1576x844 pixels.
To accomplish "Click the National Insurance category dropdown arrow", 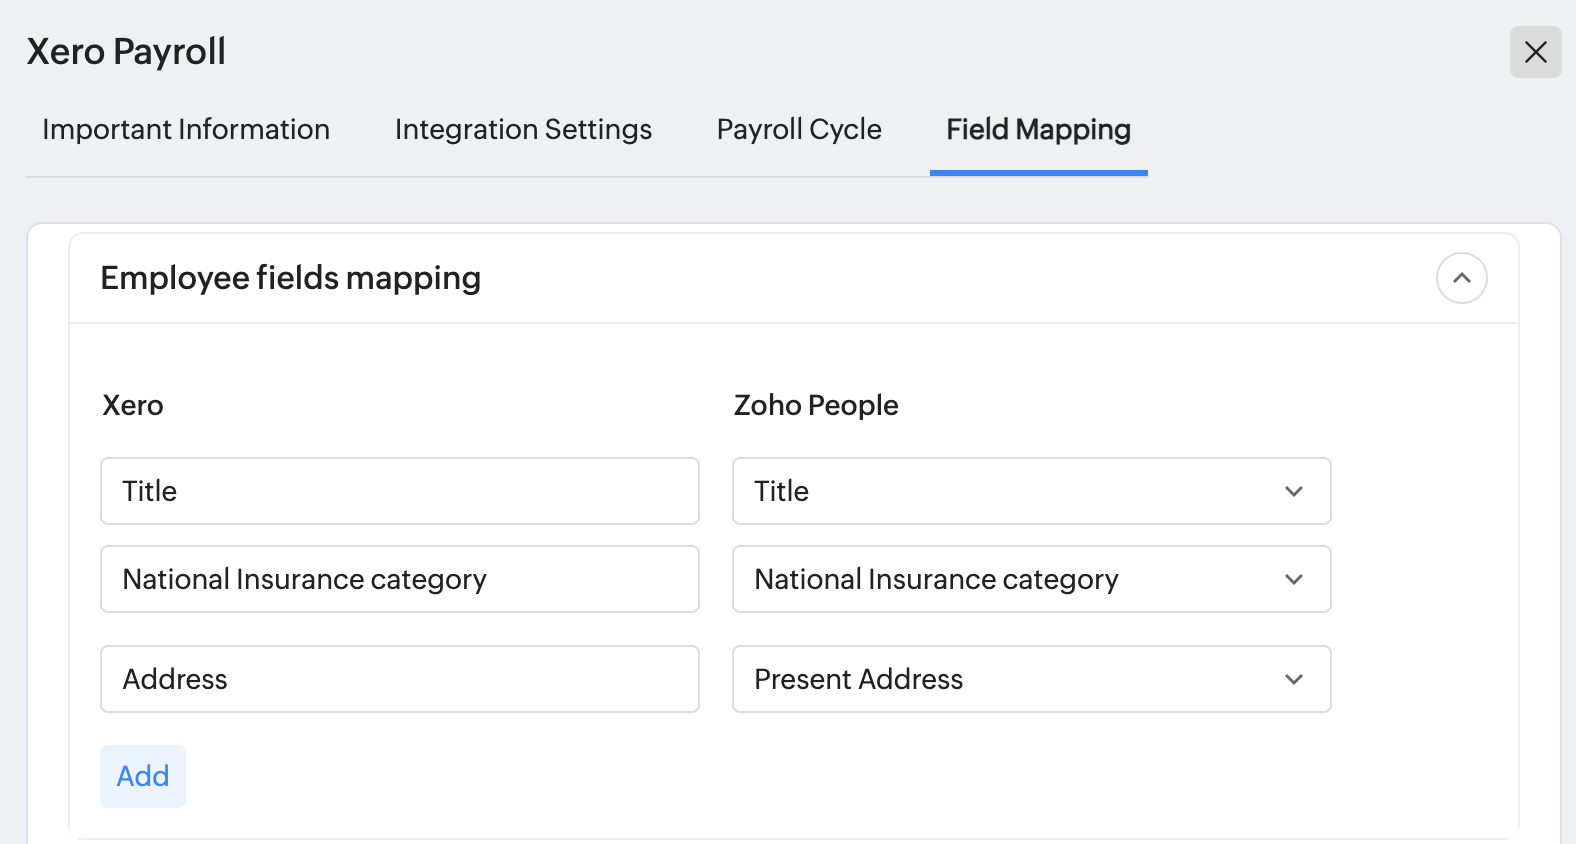I will 1293,579.
